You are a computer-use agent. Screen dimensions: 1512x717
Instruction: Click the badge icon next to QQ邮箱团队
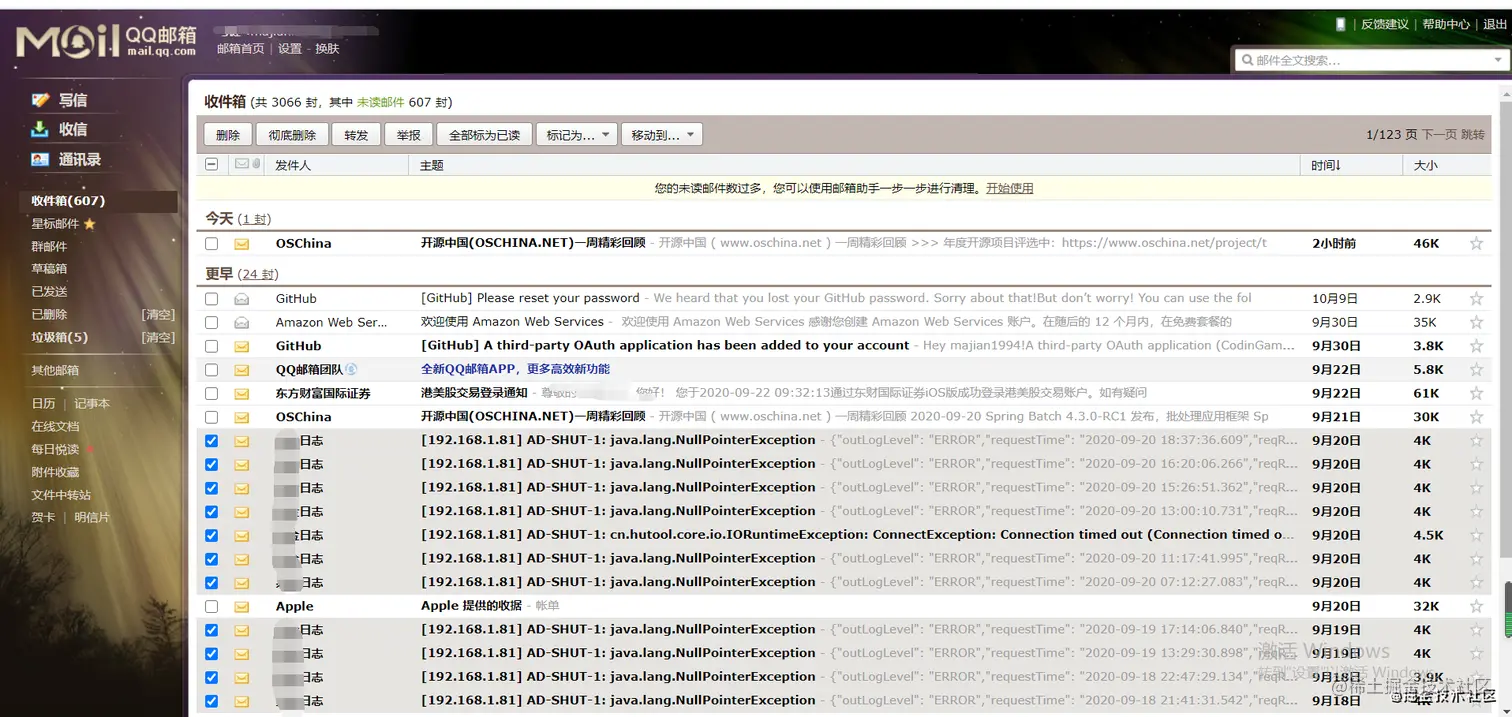pos(351,369)
